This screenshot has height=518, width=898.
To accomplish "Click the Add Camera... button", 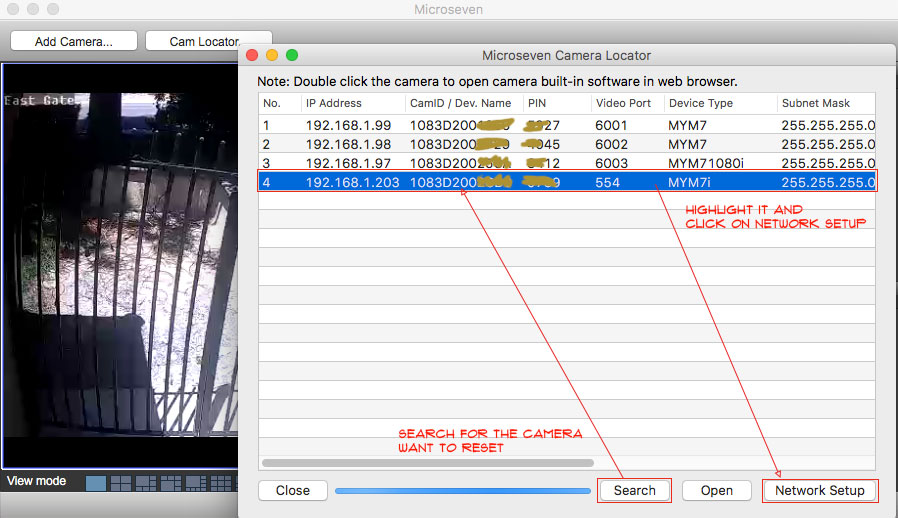I will (x=74, y=41).
